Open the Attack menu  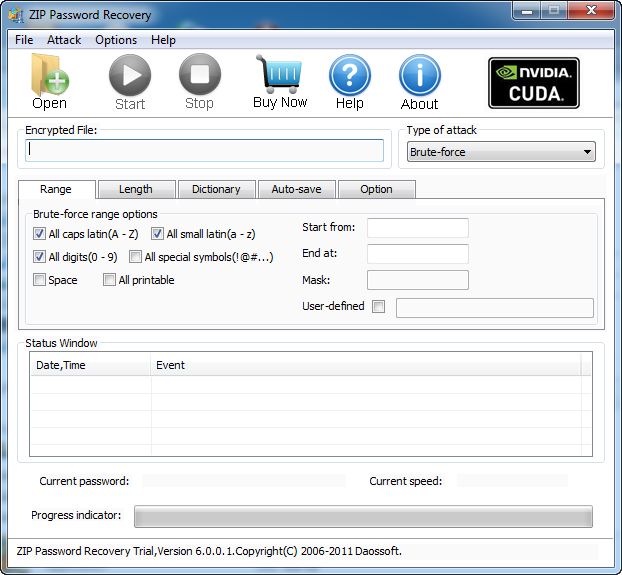pos(64,40)
